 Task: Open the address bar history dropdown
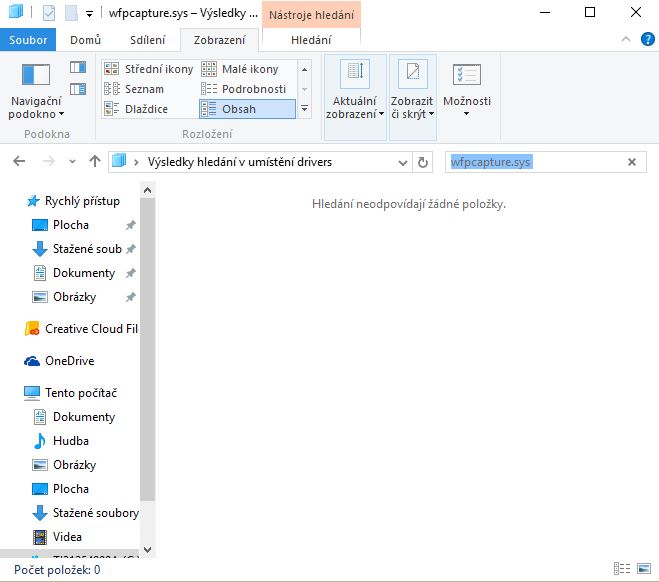(402, 162)
